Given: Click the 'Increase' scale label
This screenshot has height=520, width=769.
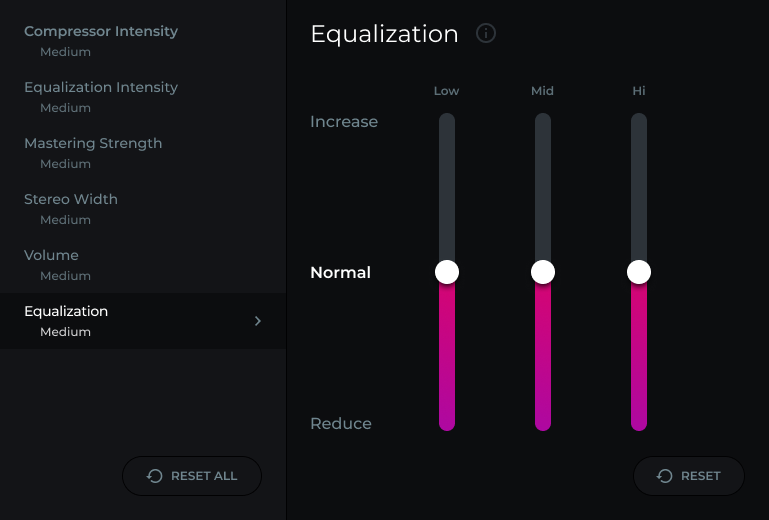Looking at the screenshot, I should click(344, 122).
